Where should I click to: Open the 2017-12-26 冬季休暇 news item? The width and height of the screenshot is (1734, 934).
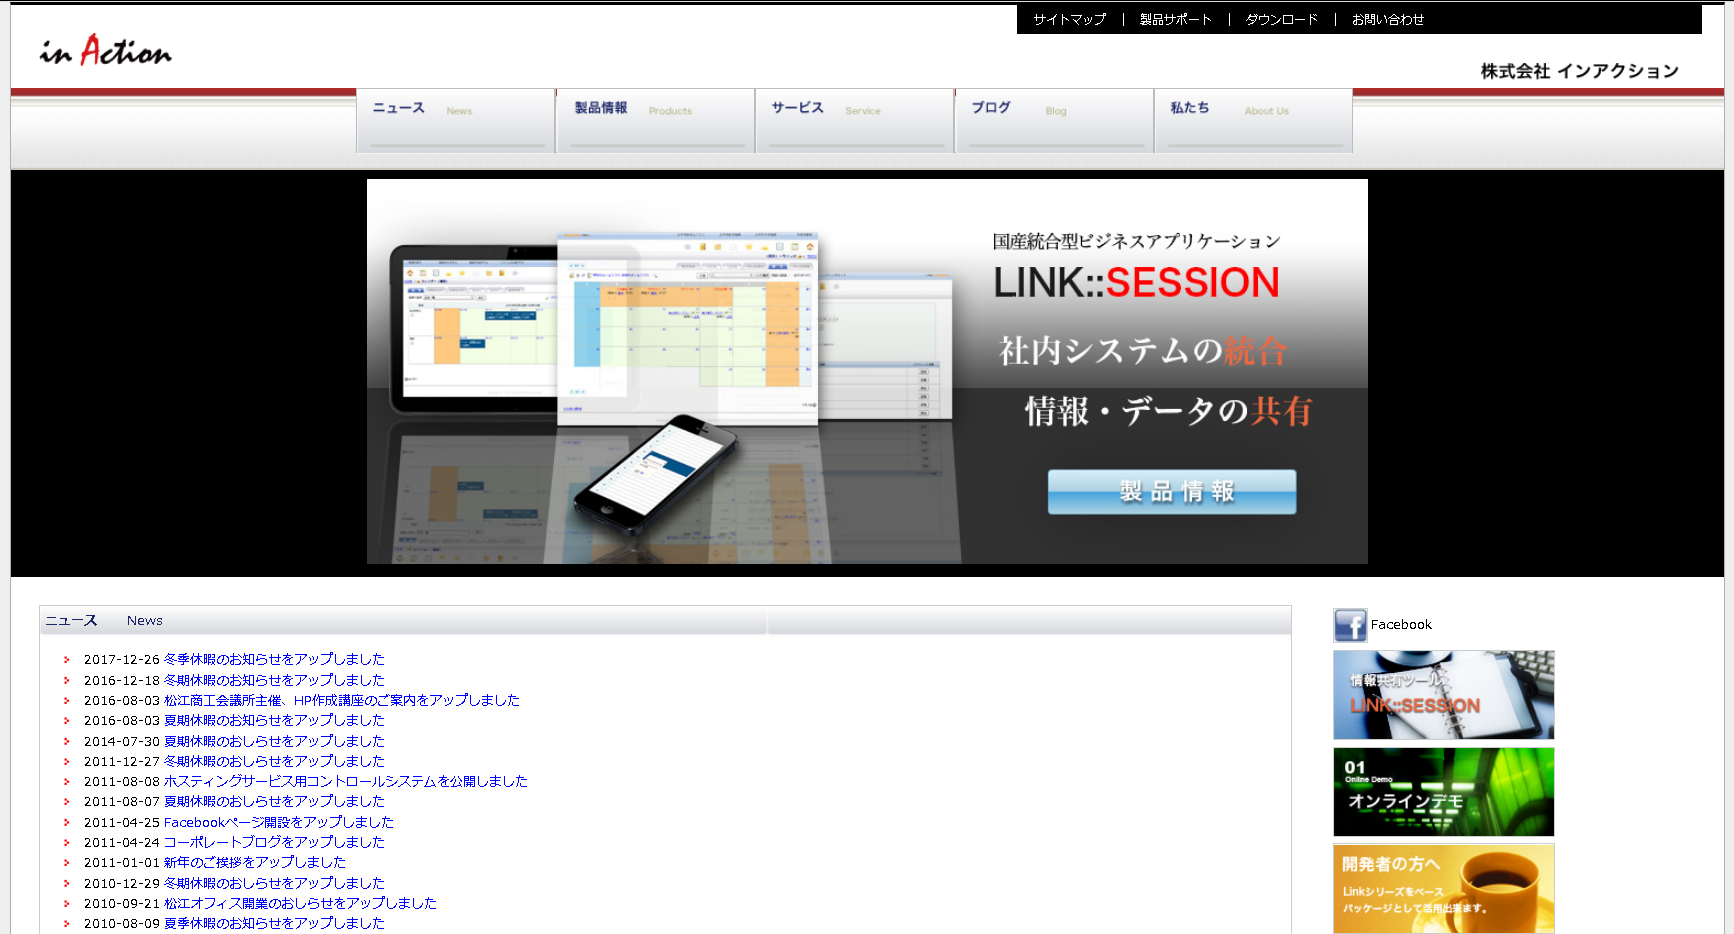pos(274,660)
